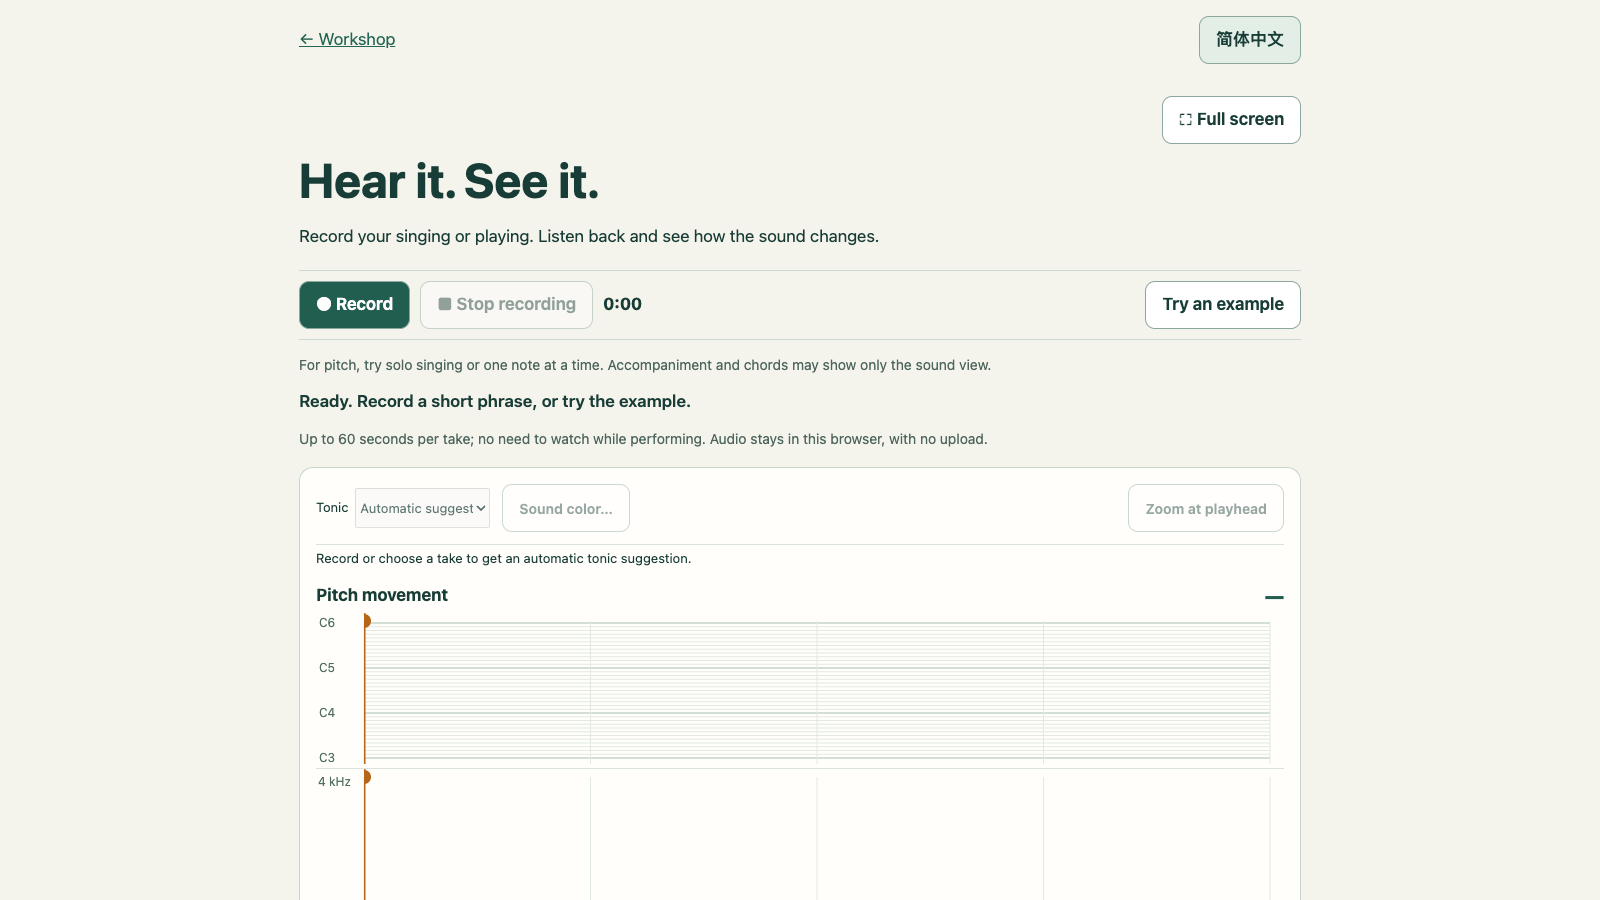1600x900 pixels.
Task: Select the 4 kHz spectrum playhead marker
Action: 367,777
